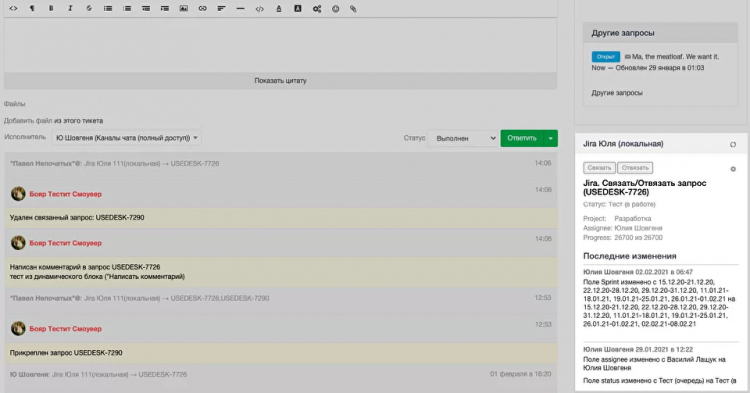The image size is (750, 393).
Task: Expand the arrow beside Ответить button
Action: point(551,138)
